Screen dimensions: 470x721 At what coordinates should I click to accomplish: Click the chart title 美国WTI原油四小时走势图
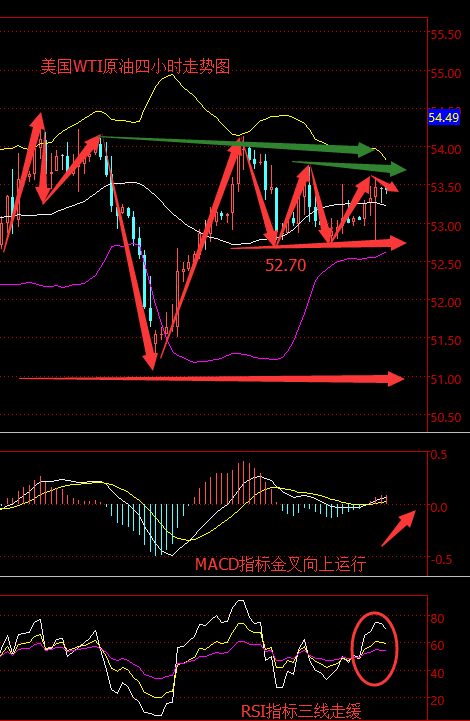coord(135,67)
